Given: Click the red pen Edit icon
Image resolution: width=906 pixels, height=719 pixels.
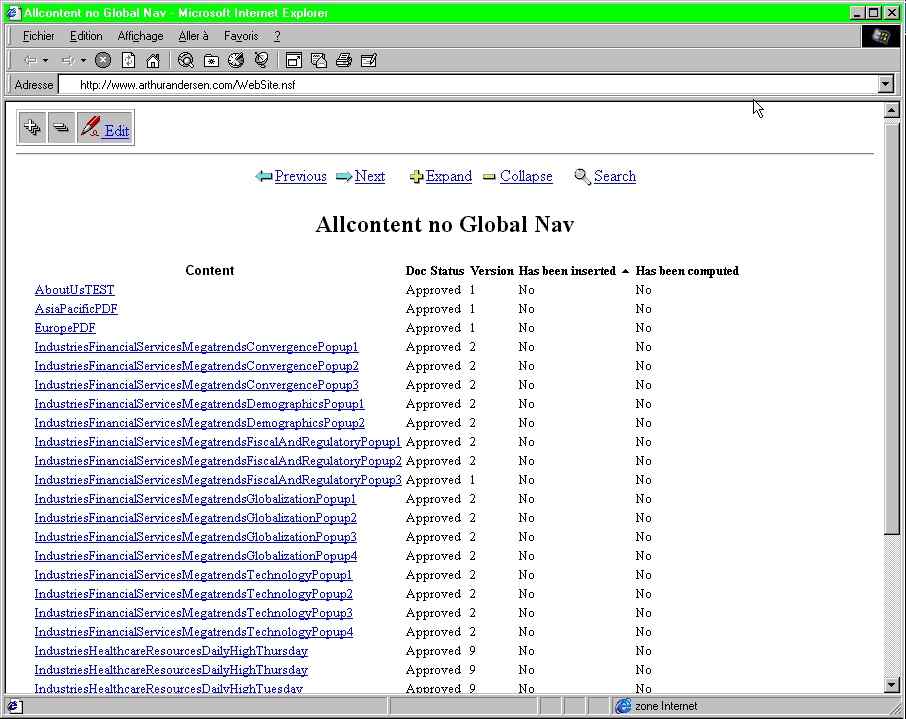Looking at the screenshot, I should [90, 126].
